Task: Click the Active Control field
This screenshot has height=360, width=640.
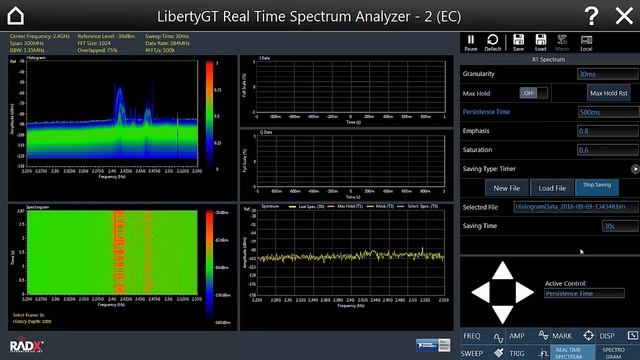Action: click(x=584, y=293)
